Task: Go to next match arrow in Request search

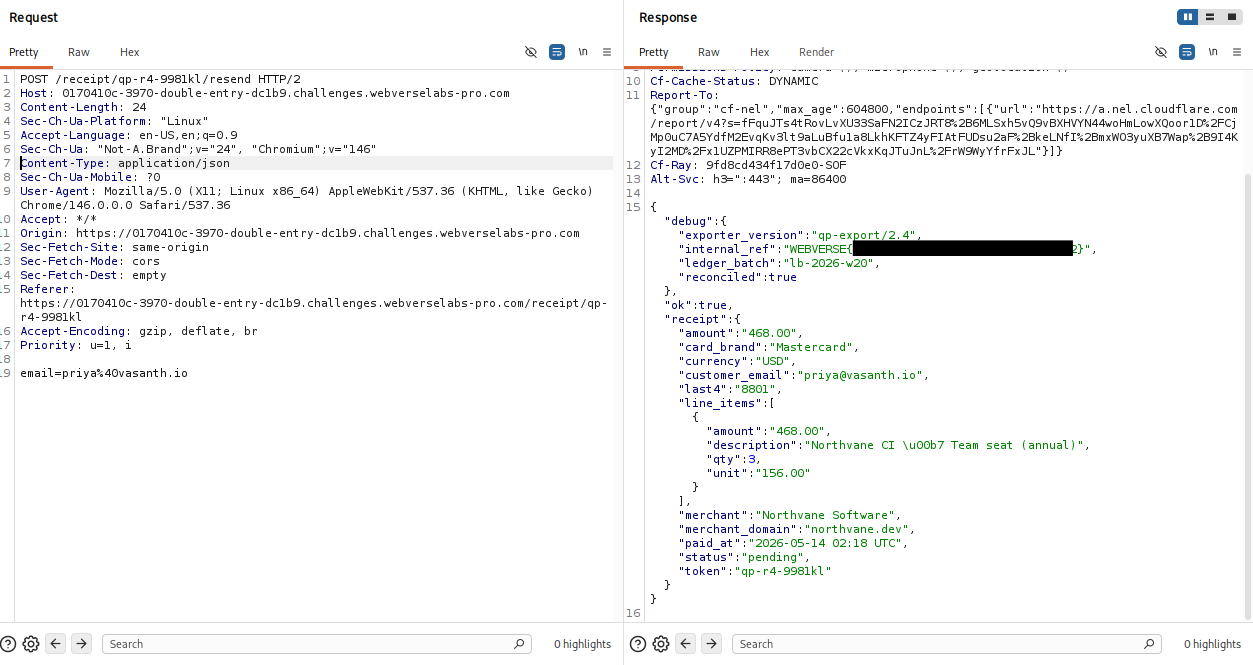Action: coord(81,644)
